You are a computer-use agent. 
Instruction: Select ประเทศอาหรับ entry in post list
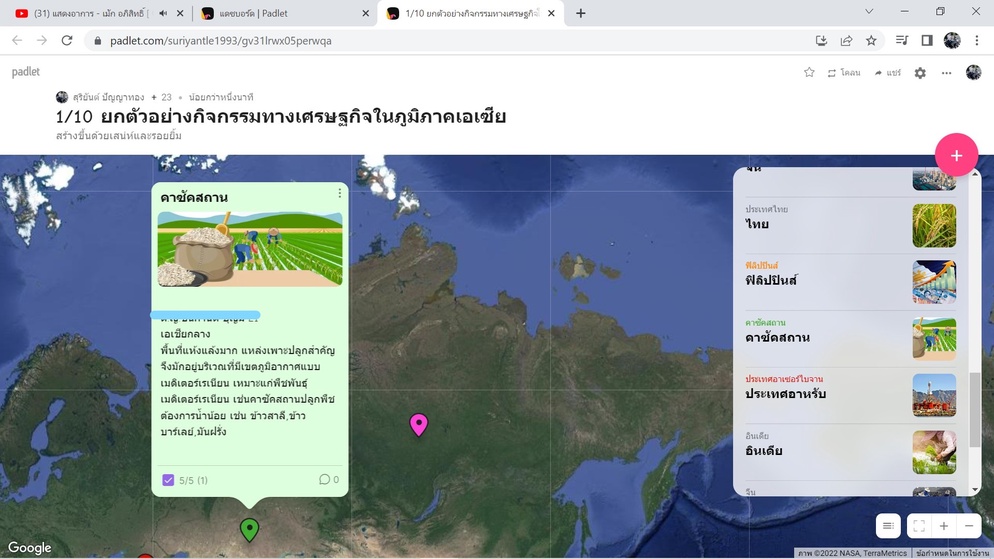click(x=850, y=395)
